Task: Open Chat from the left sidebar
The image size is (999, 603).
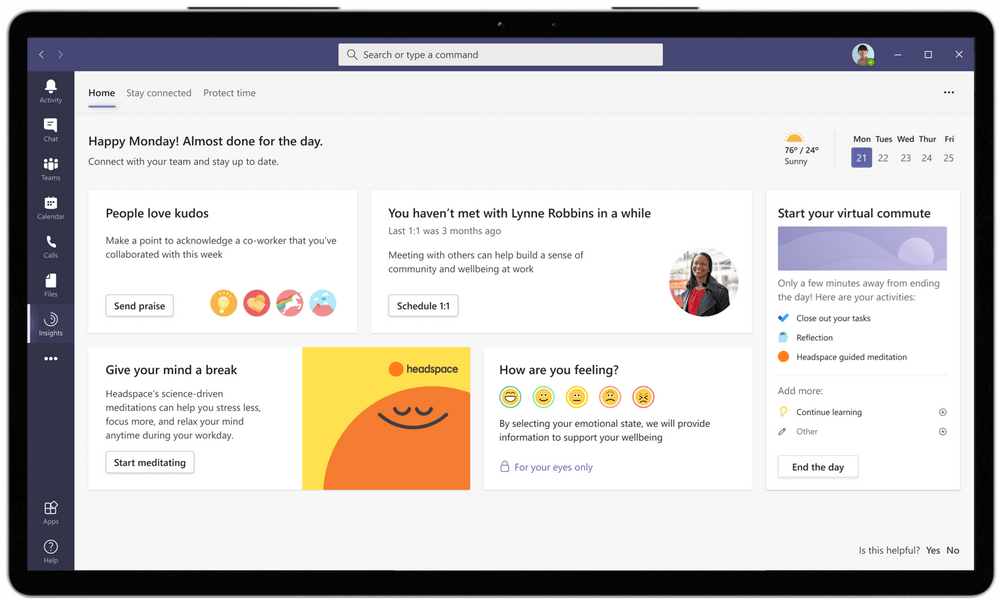Action: coord(50,129)
